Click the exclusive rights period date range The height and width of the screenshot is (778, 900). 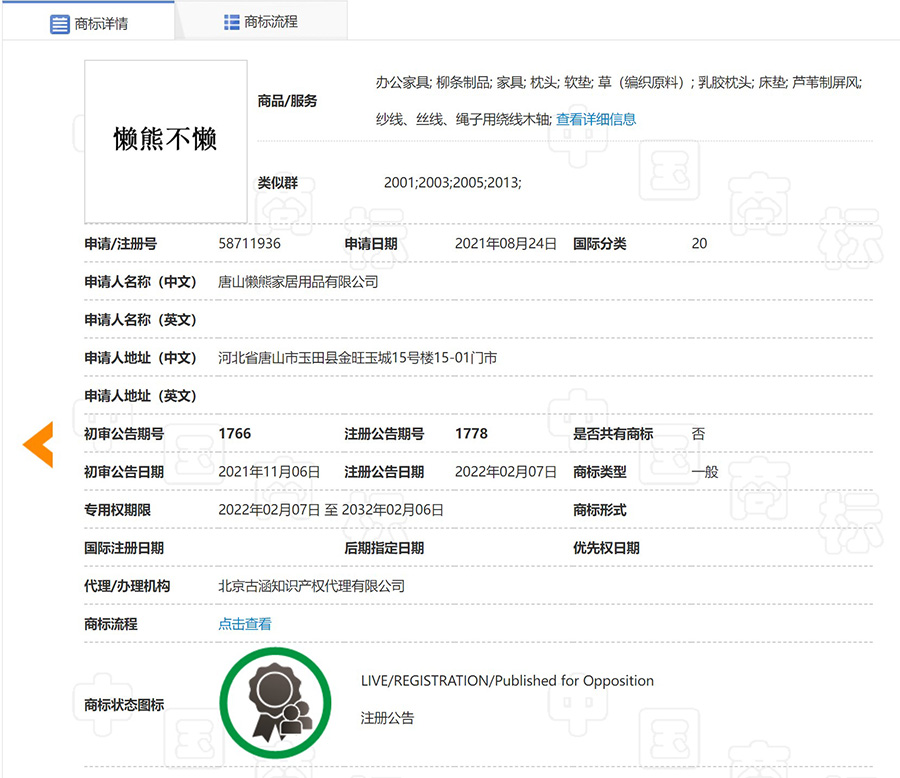point(331,510)
